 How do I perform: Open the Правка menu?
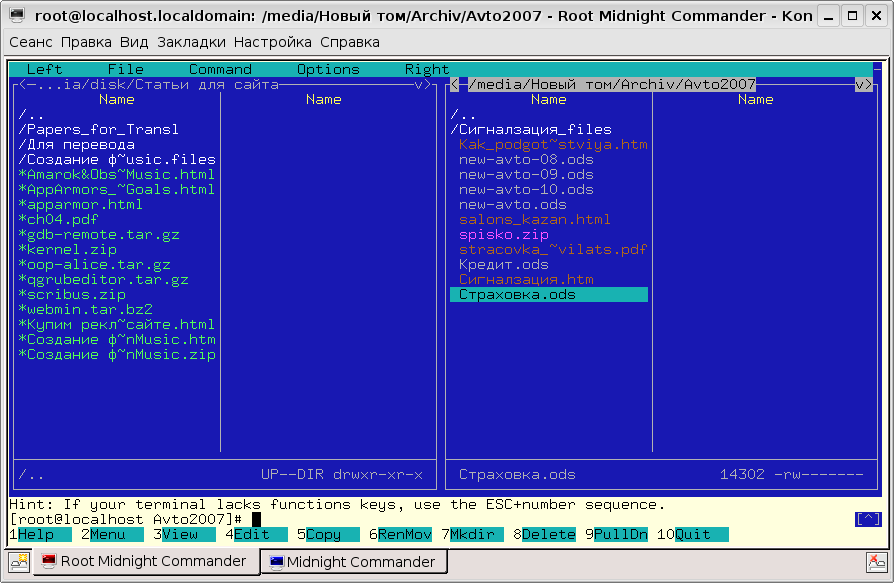click(86, 42)
